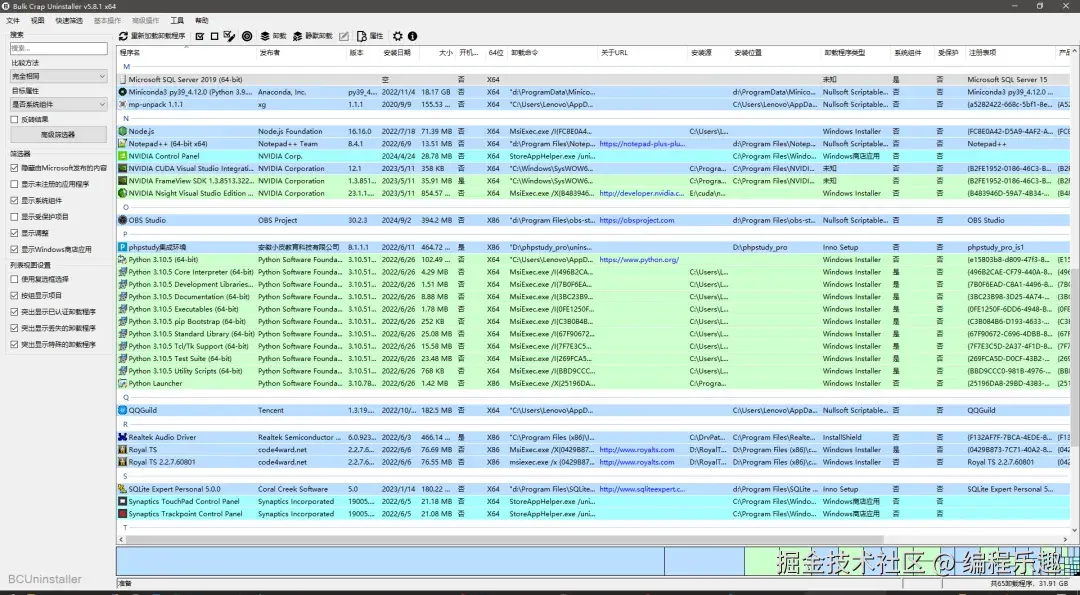Click the phpstudy集成环境 row icon
1080x595 pixels.
[123, 247]
